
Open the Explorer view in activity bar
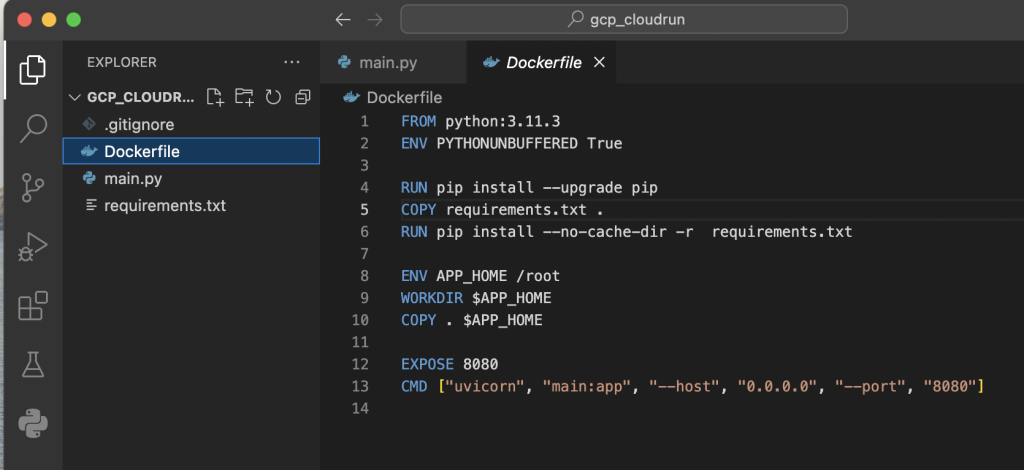coord(32,69)
